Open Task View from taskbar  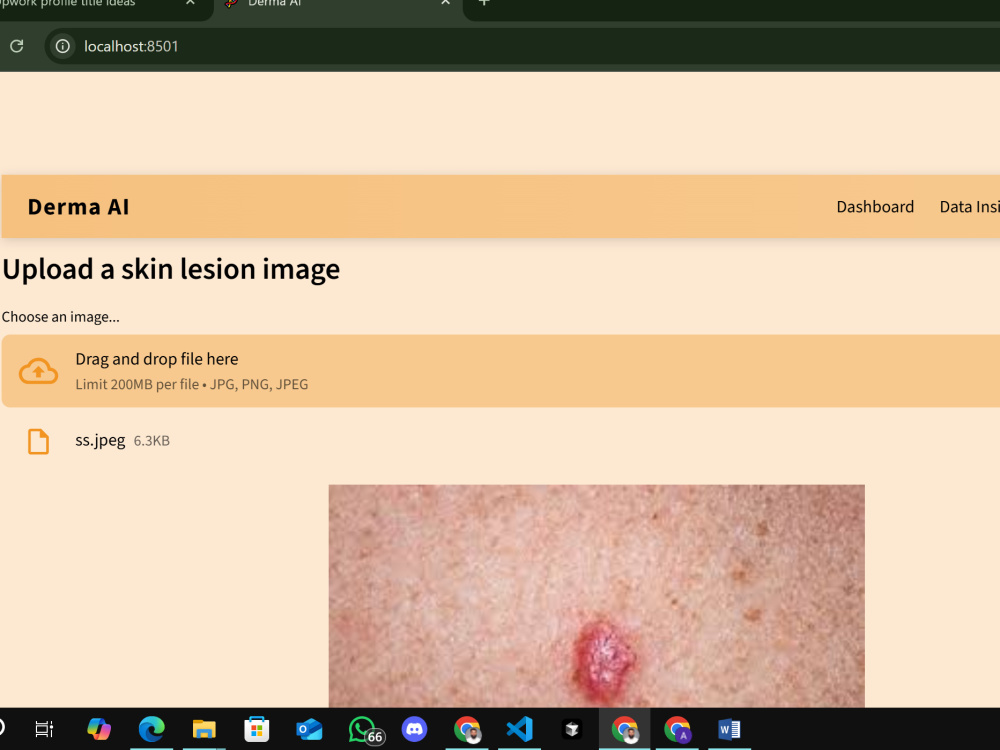coord(44,729)
